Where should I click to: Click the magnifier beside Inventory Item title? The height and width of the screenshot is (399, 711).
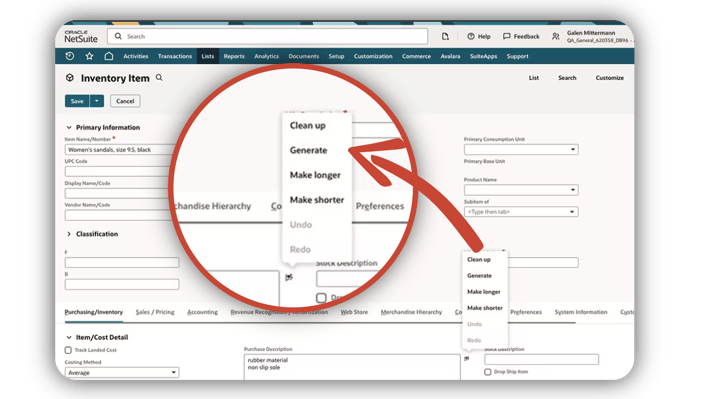(x=159, y=78)
